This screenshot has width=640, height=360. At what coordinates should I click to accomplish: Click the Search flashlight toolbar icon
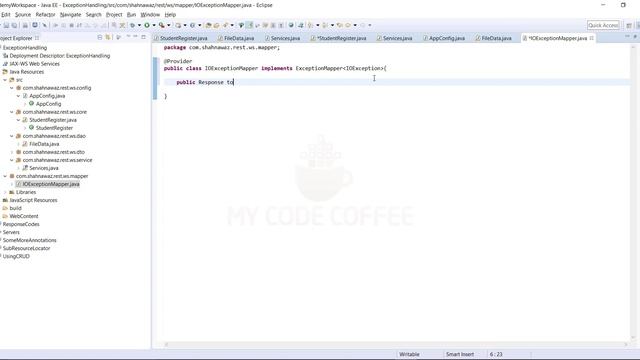click(225, 25)
